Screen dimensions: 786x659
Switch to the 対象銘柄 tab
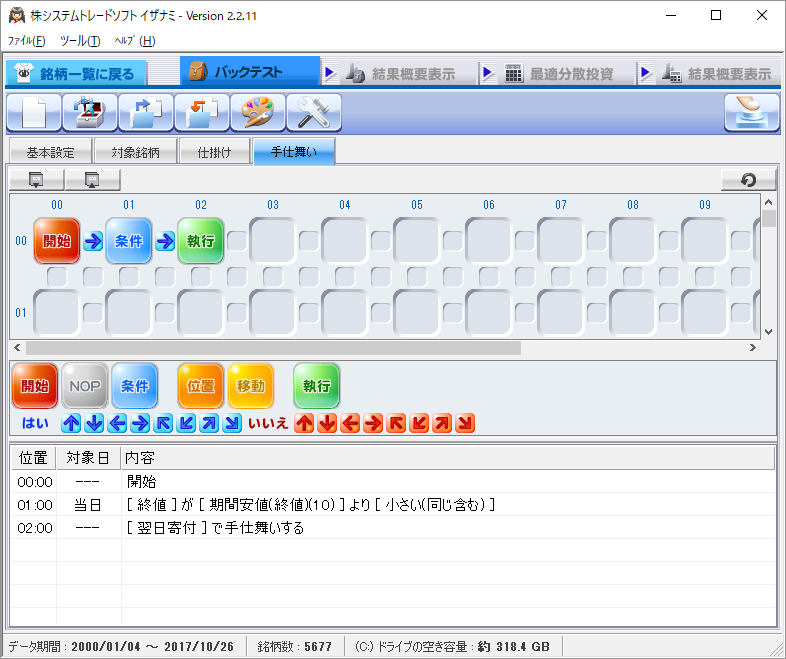point(135,152)
